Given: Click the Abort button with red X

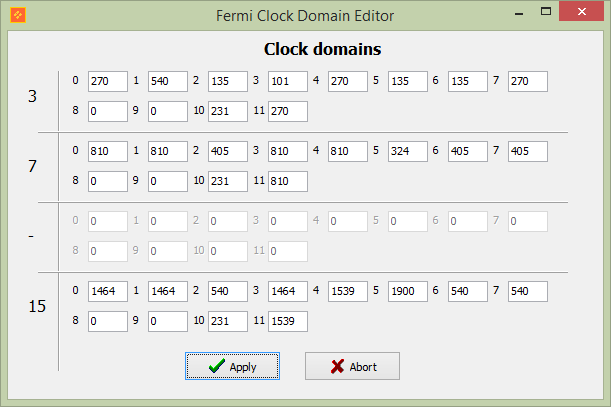Looking at the screenshot, I should [352, 366].
